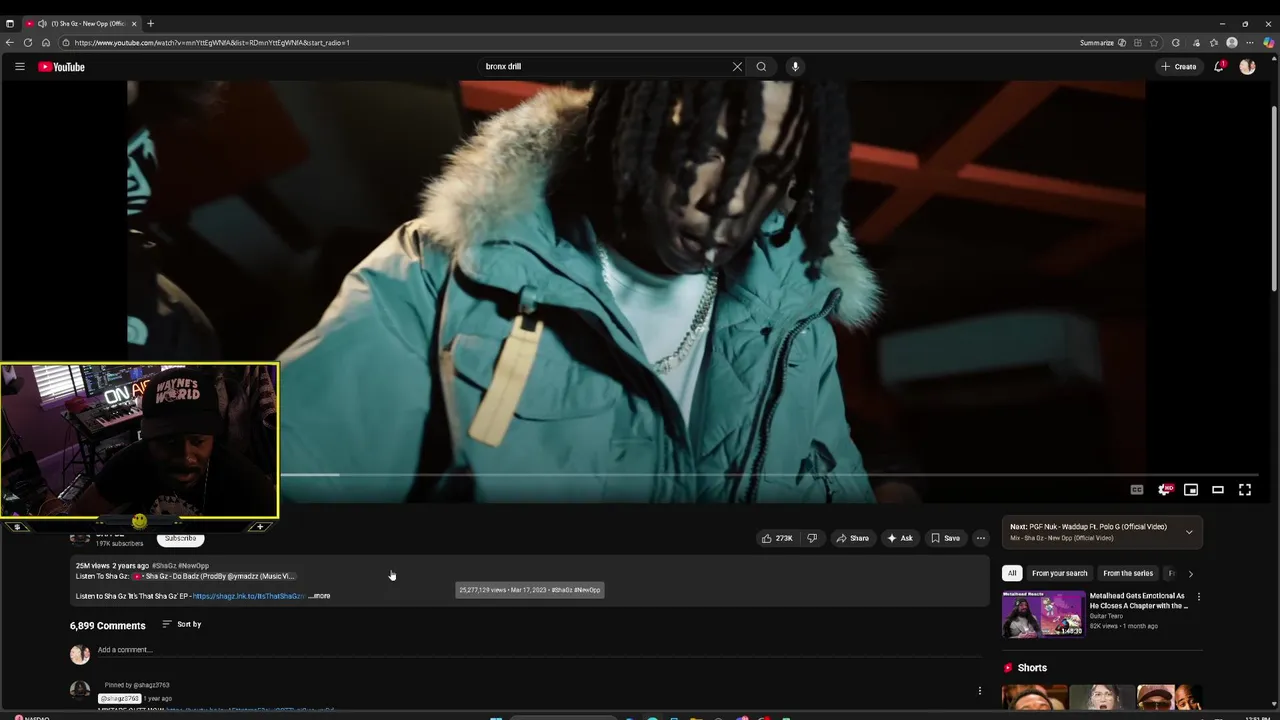
Task: Open browser tab actions menu
Action: point(10,23)
